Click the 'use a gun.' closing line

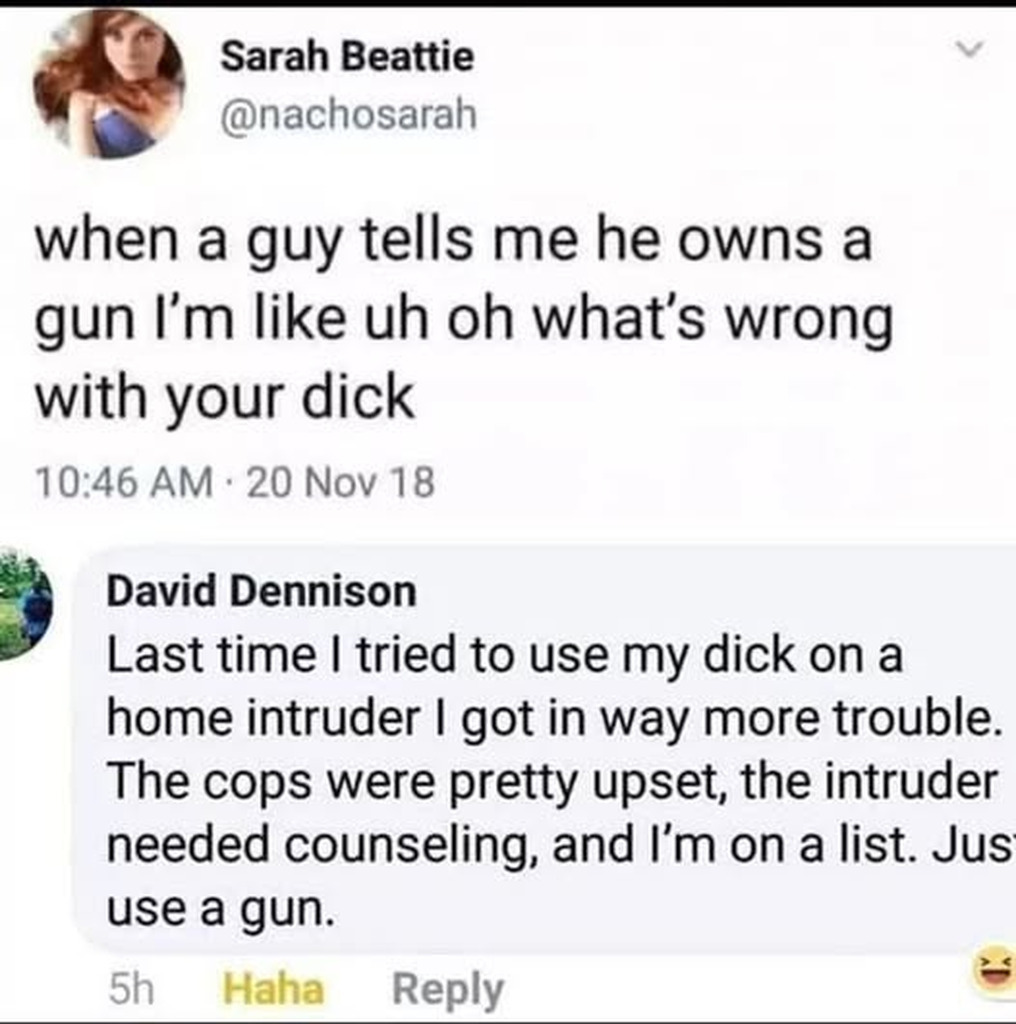[x=221, y=910]
